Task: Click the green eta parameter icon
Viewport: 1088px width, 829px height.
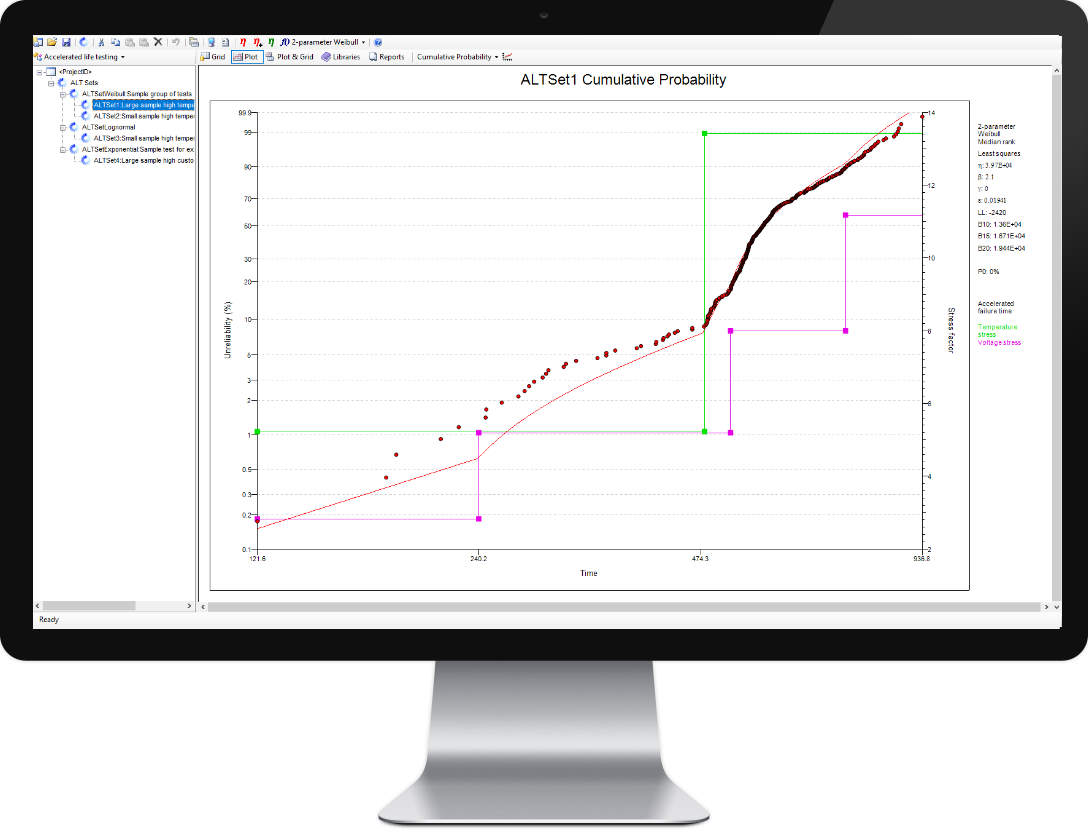Action: point(271,43)
